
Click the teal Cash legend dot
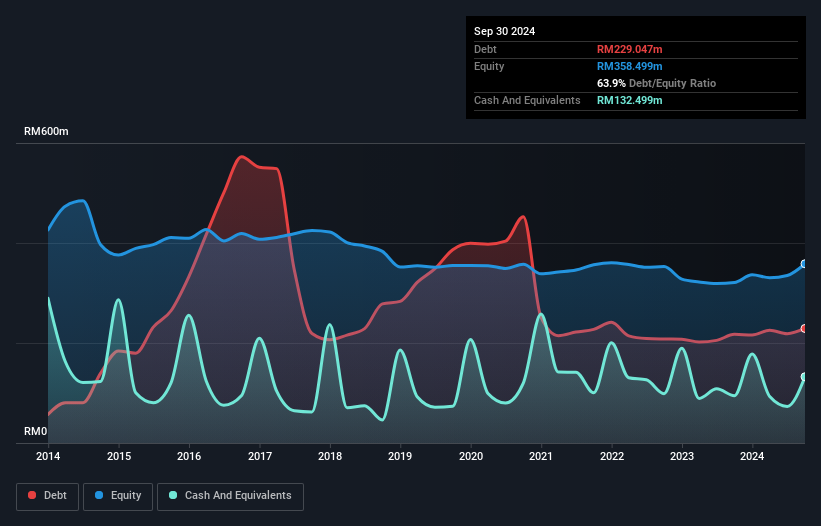173,495
